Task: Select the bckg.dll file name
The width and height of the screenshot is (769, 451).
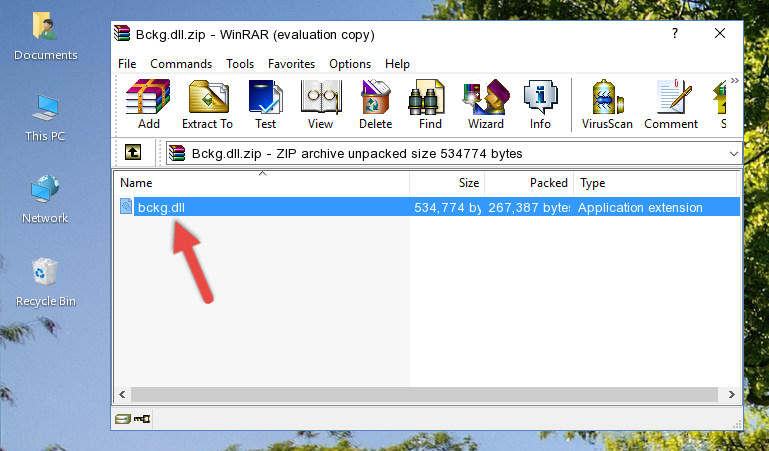Action: coord(161,207)
